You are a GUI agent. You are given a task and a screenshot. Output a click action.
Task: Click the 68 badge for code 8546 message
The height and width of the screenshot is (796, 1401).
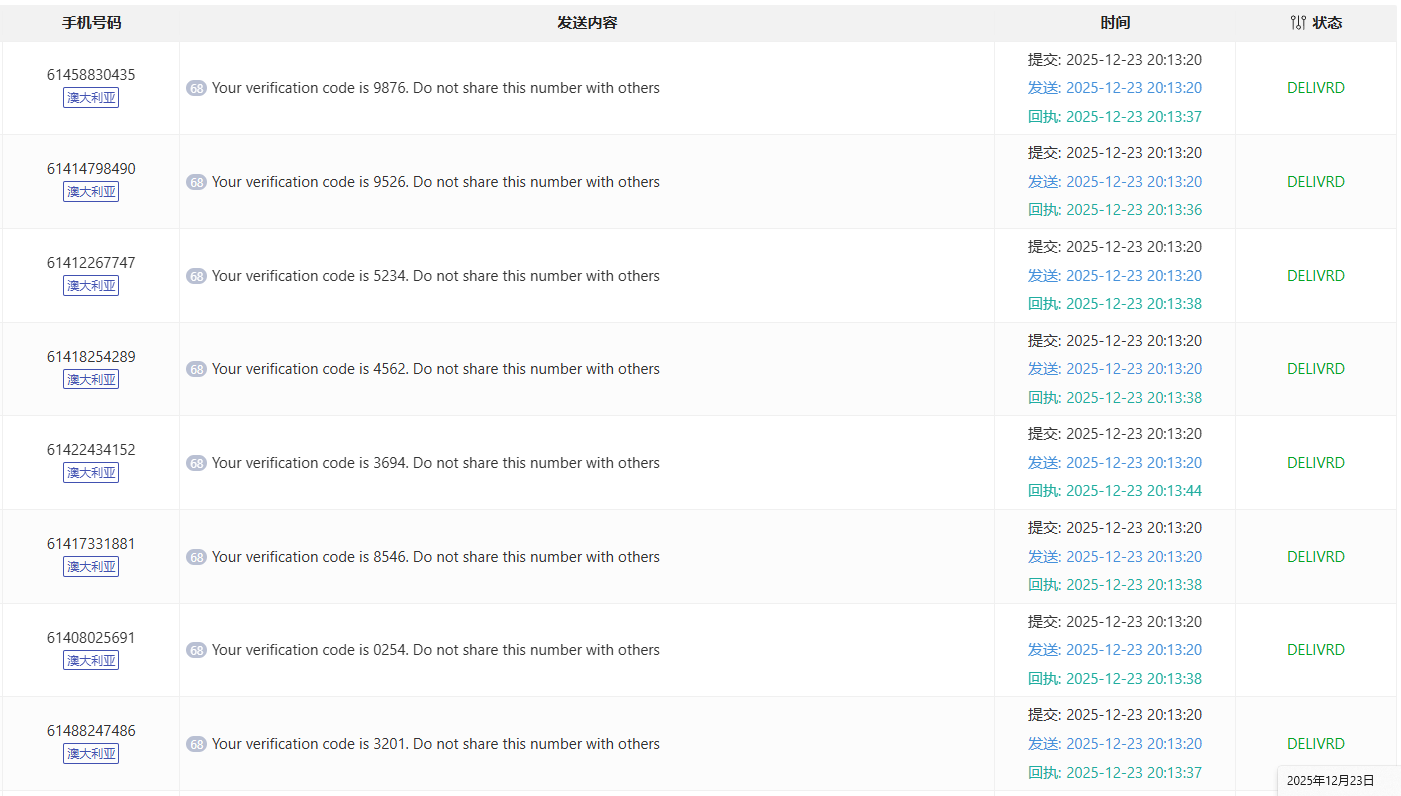pyautogui.click(x=196, y=557)
